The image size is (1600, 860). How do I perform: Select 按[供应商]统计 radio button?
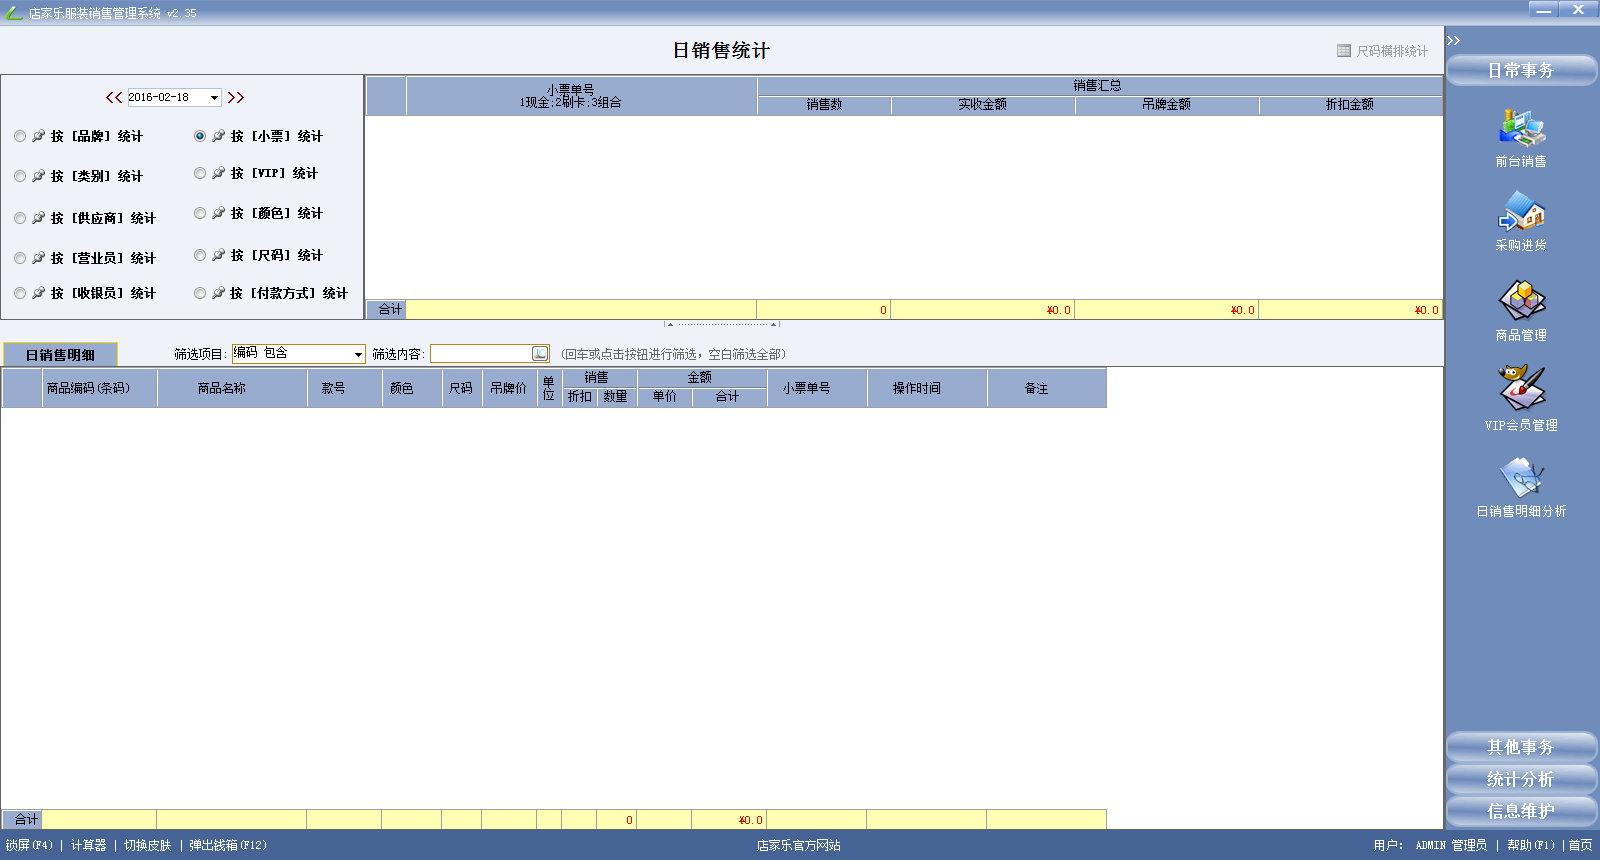[x=20, y=218]
